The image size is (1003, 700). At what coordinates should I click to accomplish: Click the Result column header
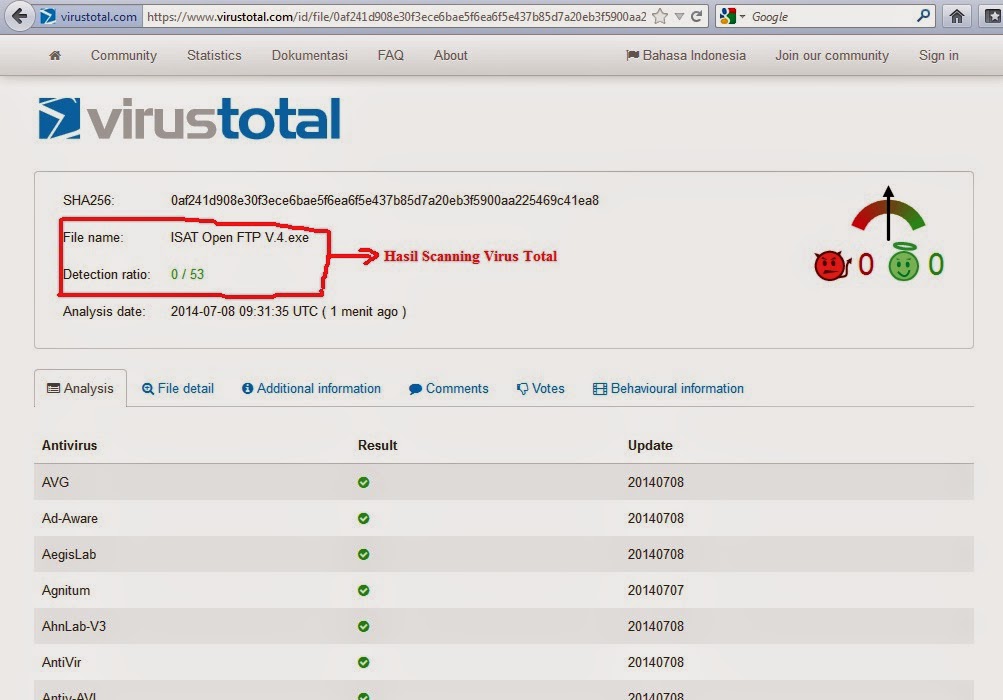pos(377,445)
